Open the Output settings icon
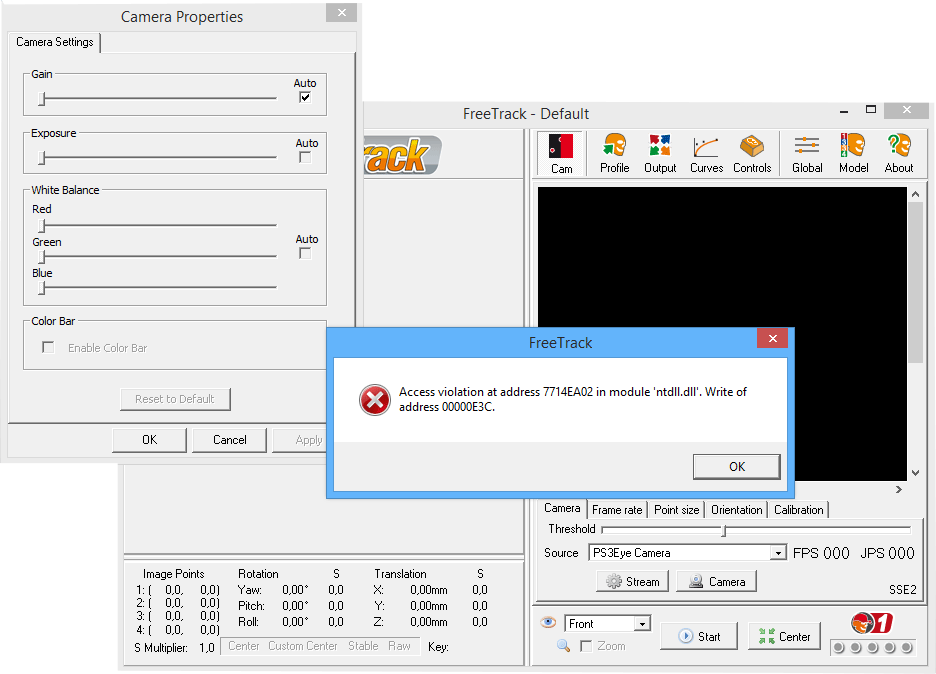This screenshot has width=936, height=674. coord(660,153)
